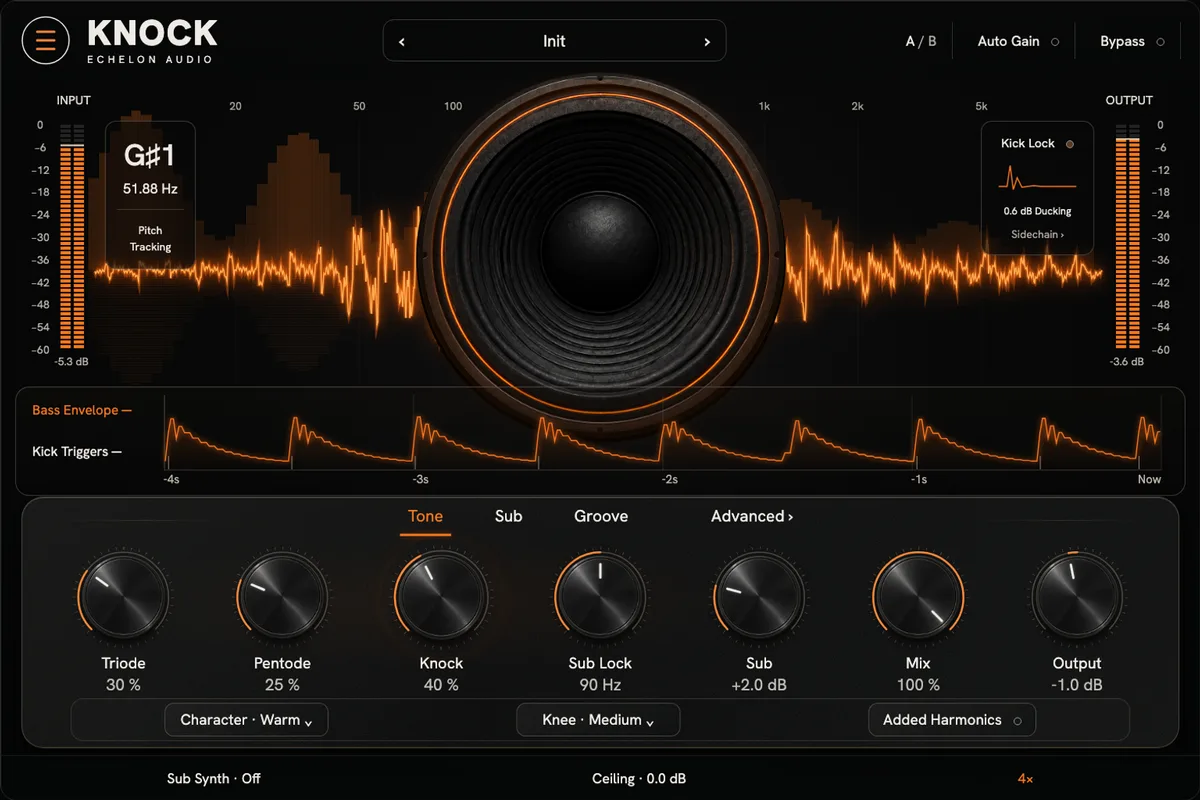This screenshot has width=1200, height=800.
Task: Click the output meter -3.6 dB reading
Action: 1127,361
